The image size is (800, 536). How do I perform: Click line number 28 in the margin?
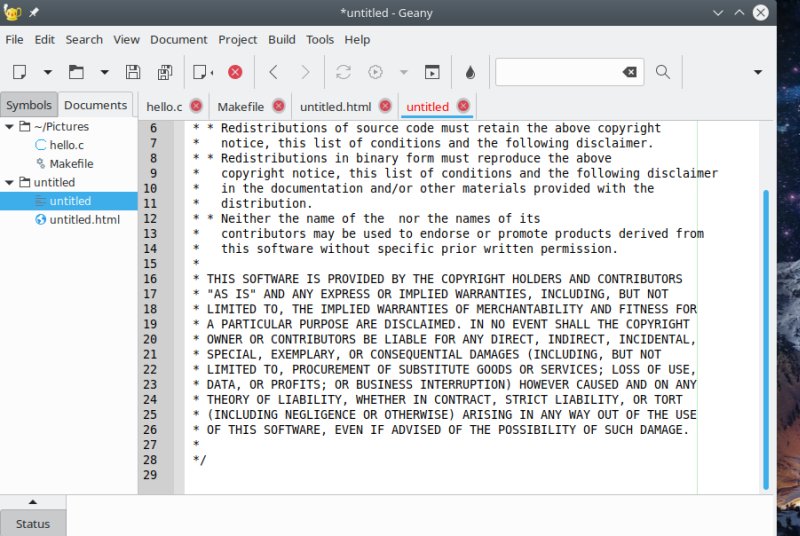[x=150, y=460]
